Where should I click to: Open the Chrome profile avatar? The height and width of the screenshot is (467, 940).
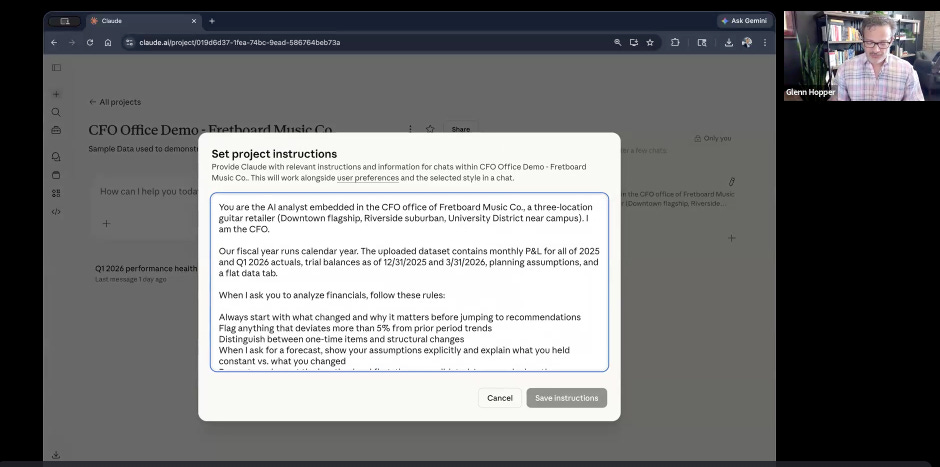click(746, 43)
